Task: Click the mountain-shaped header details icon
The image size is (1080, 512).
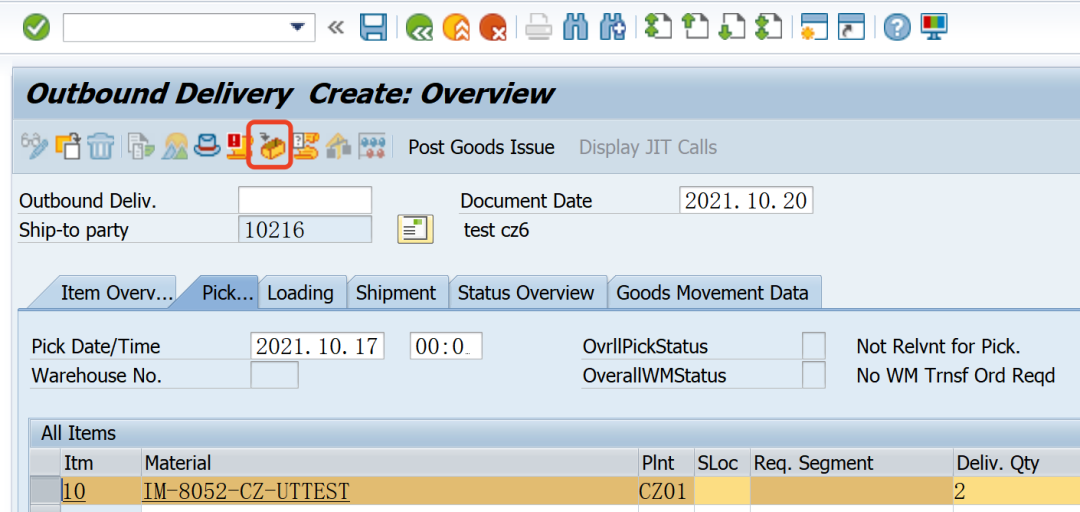Action: point(174,146)
